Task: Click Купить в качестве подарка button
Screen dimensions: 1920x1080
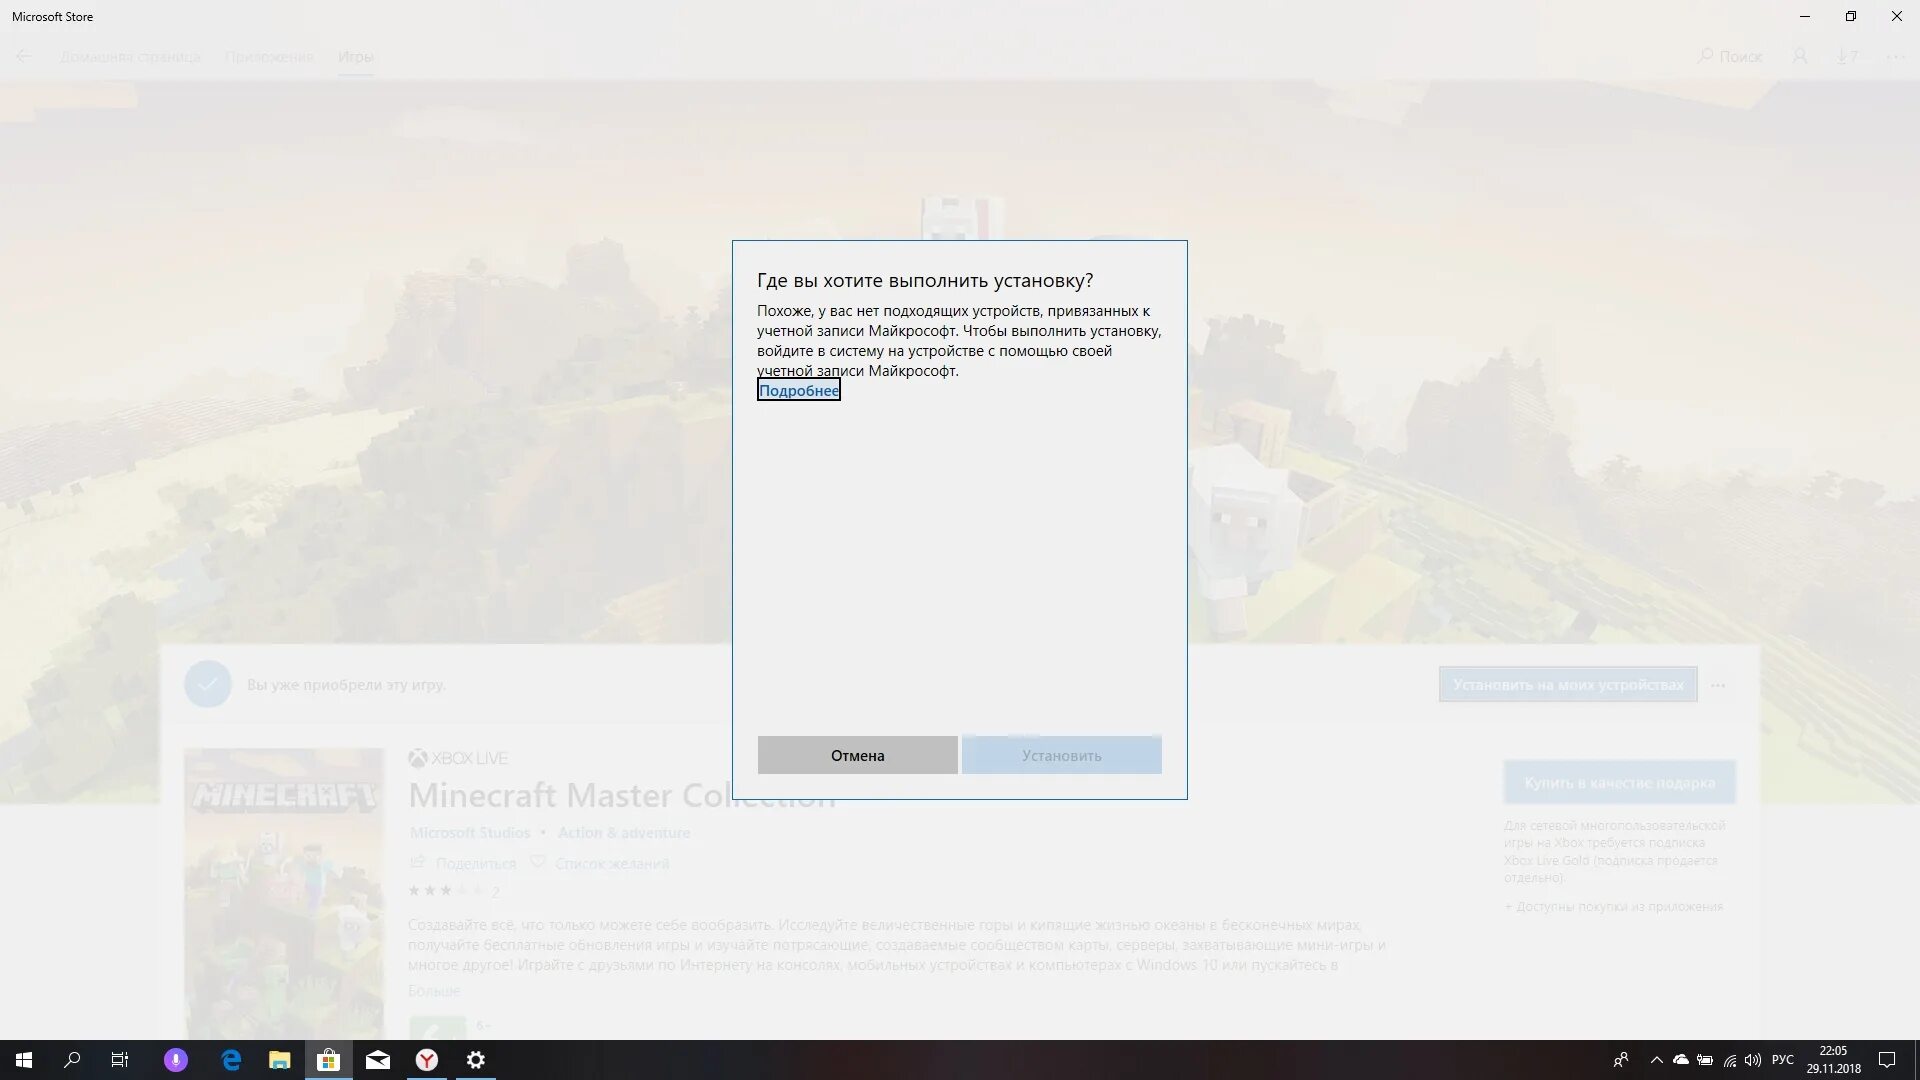Action: (x=1620, y=782)
